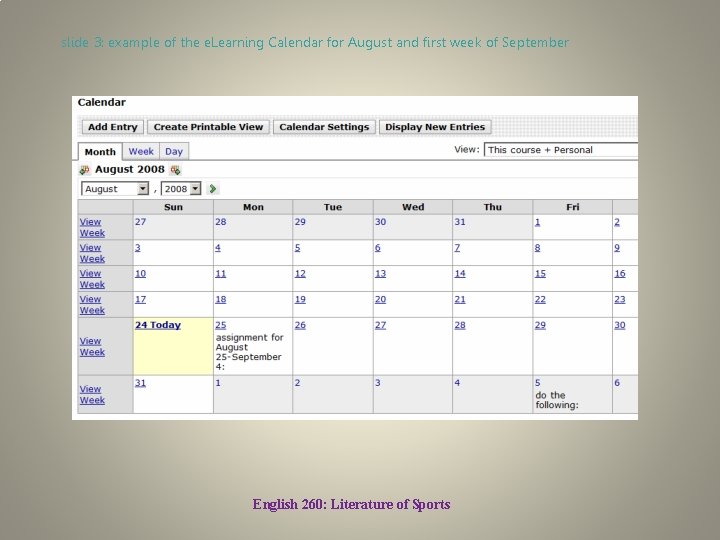The width and height of the screenshot is (720, 540).
Task: Click the green go arrow next to year
Action: click(213, 189)
